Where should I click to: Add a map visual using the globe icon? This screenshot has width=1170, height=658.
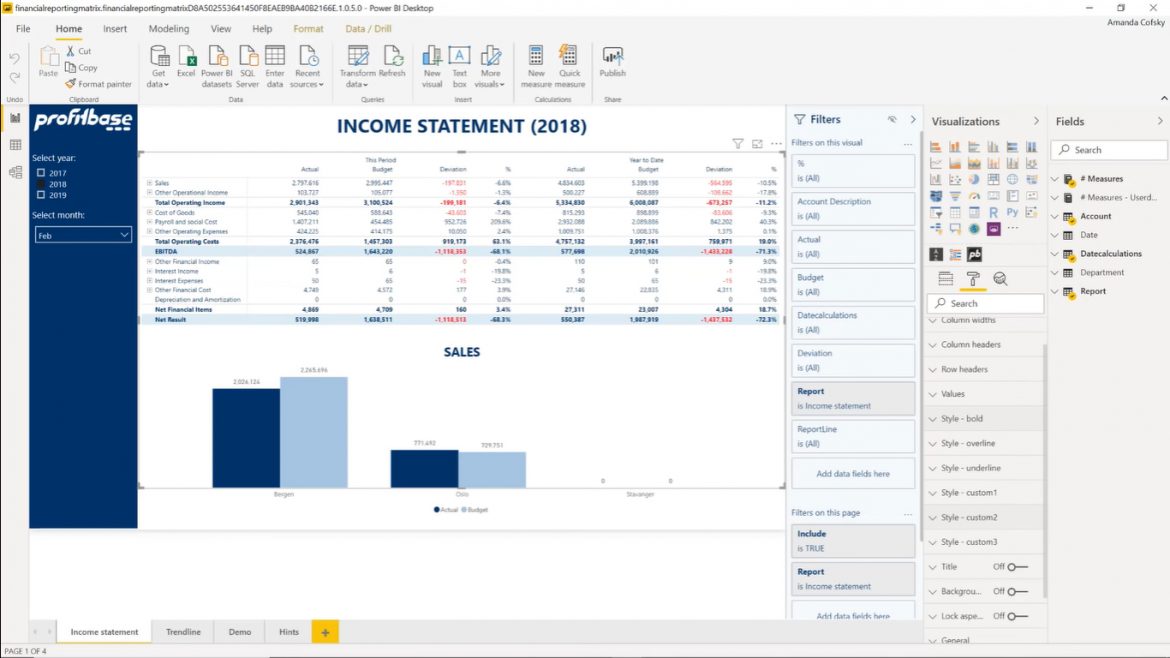pos(1011,178)
